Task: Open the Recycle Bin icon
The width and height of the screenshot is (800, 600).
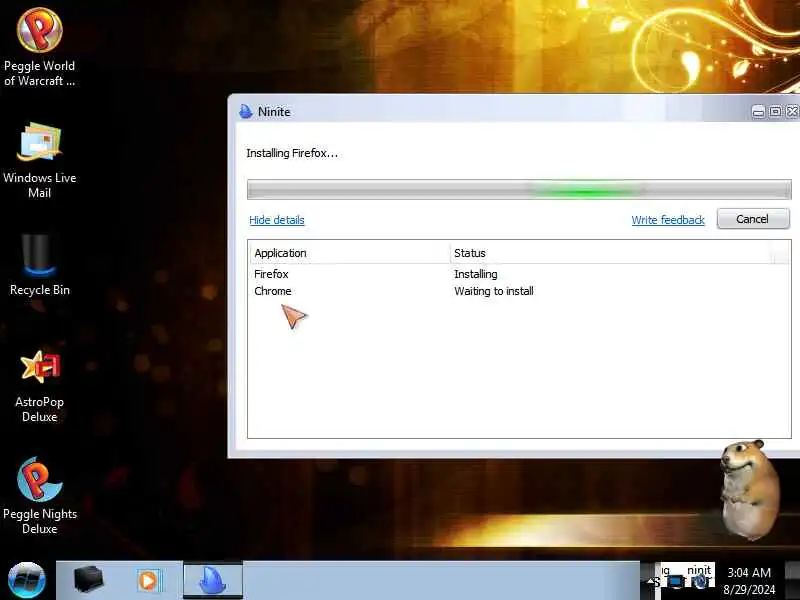Action: [39, 265]
